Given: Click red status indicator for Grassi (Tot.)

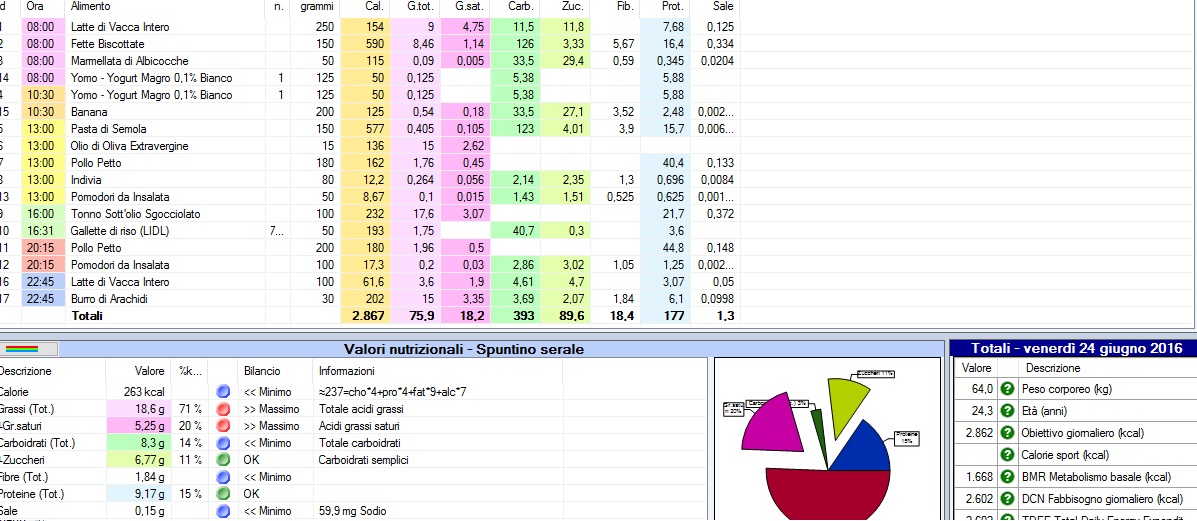Looking at the screenshot, I should tap(223, 409).
